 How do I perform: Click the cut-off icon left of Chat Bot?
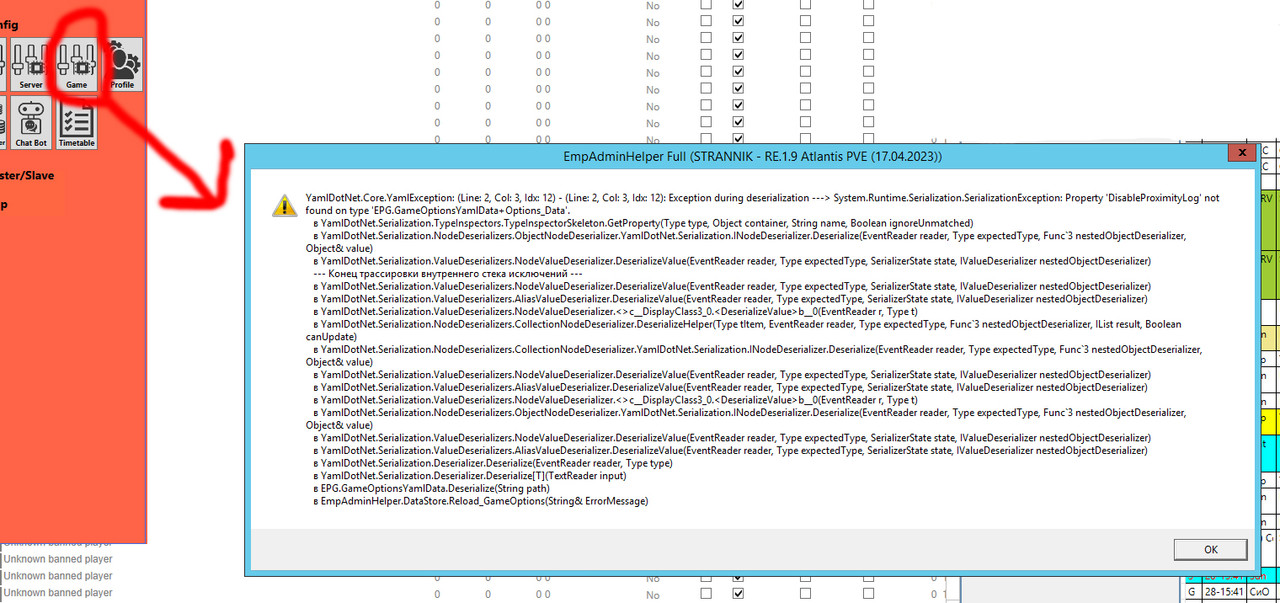[2, 124]
